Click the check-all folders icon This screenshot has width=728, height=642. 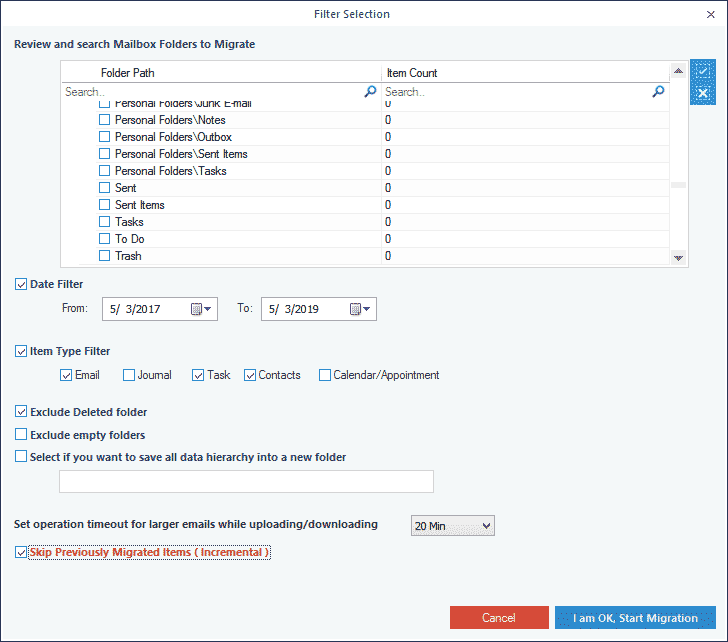point(702,71)
